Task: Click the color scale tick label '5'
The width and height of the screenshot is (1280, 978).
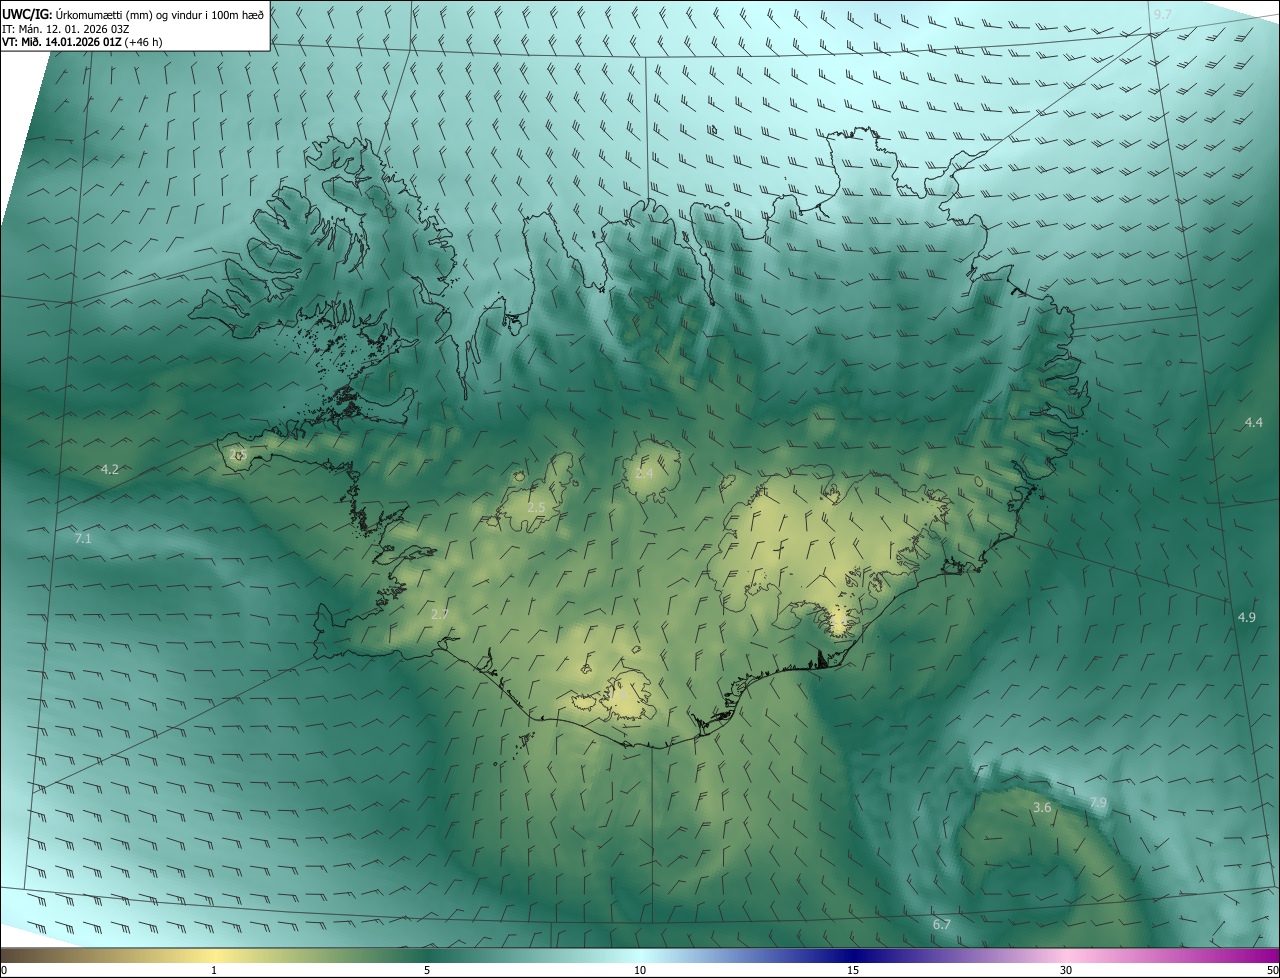Action: coord(427,970)
